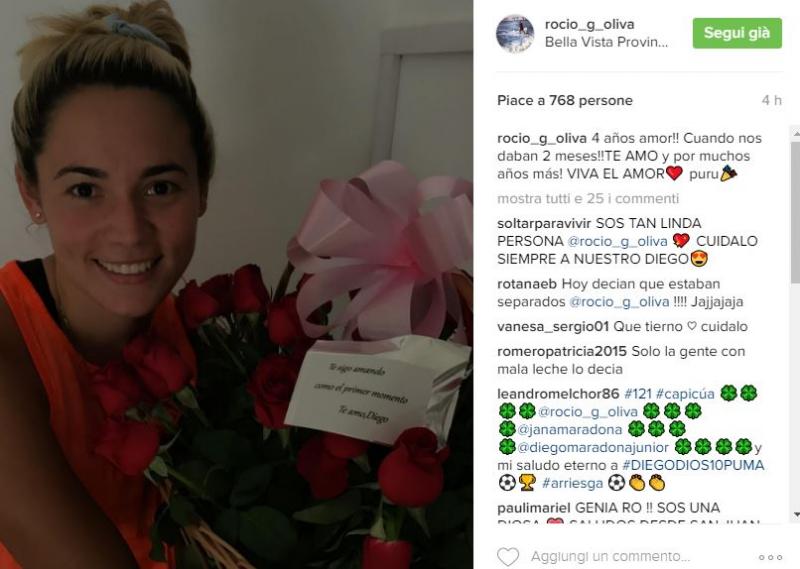This screenshot has height=569, width=800.
Task: Like the post with the heart icon
Action: [508, 556]
